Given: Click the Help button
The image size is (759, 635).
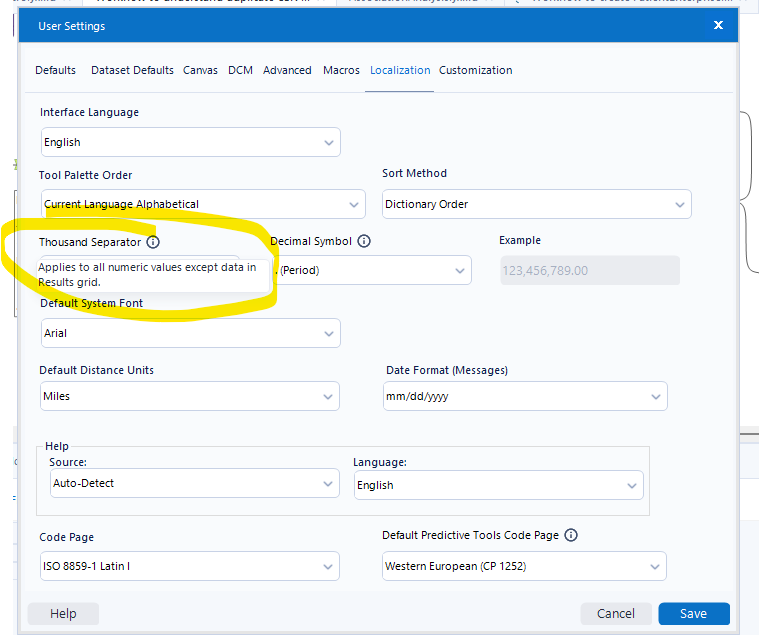Looking at the screenshot, I should coord(63,614).
